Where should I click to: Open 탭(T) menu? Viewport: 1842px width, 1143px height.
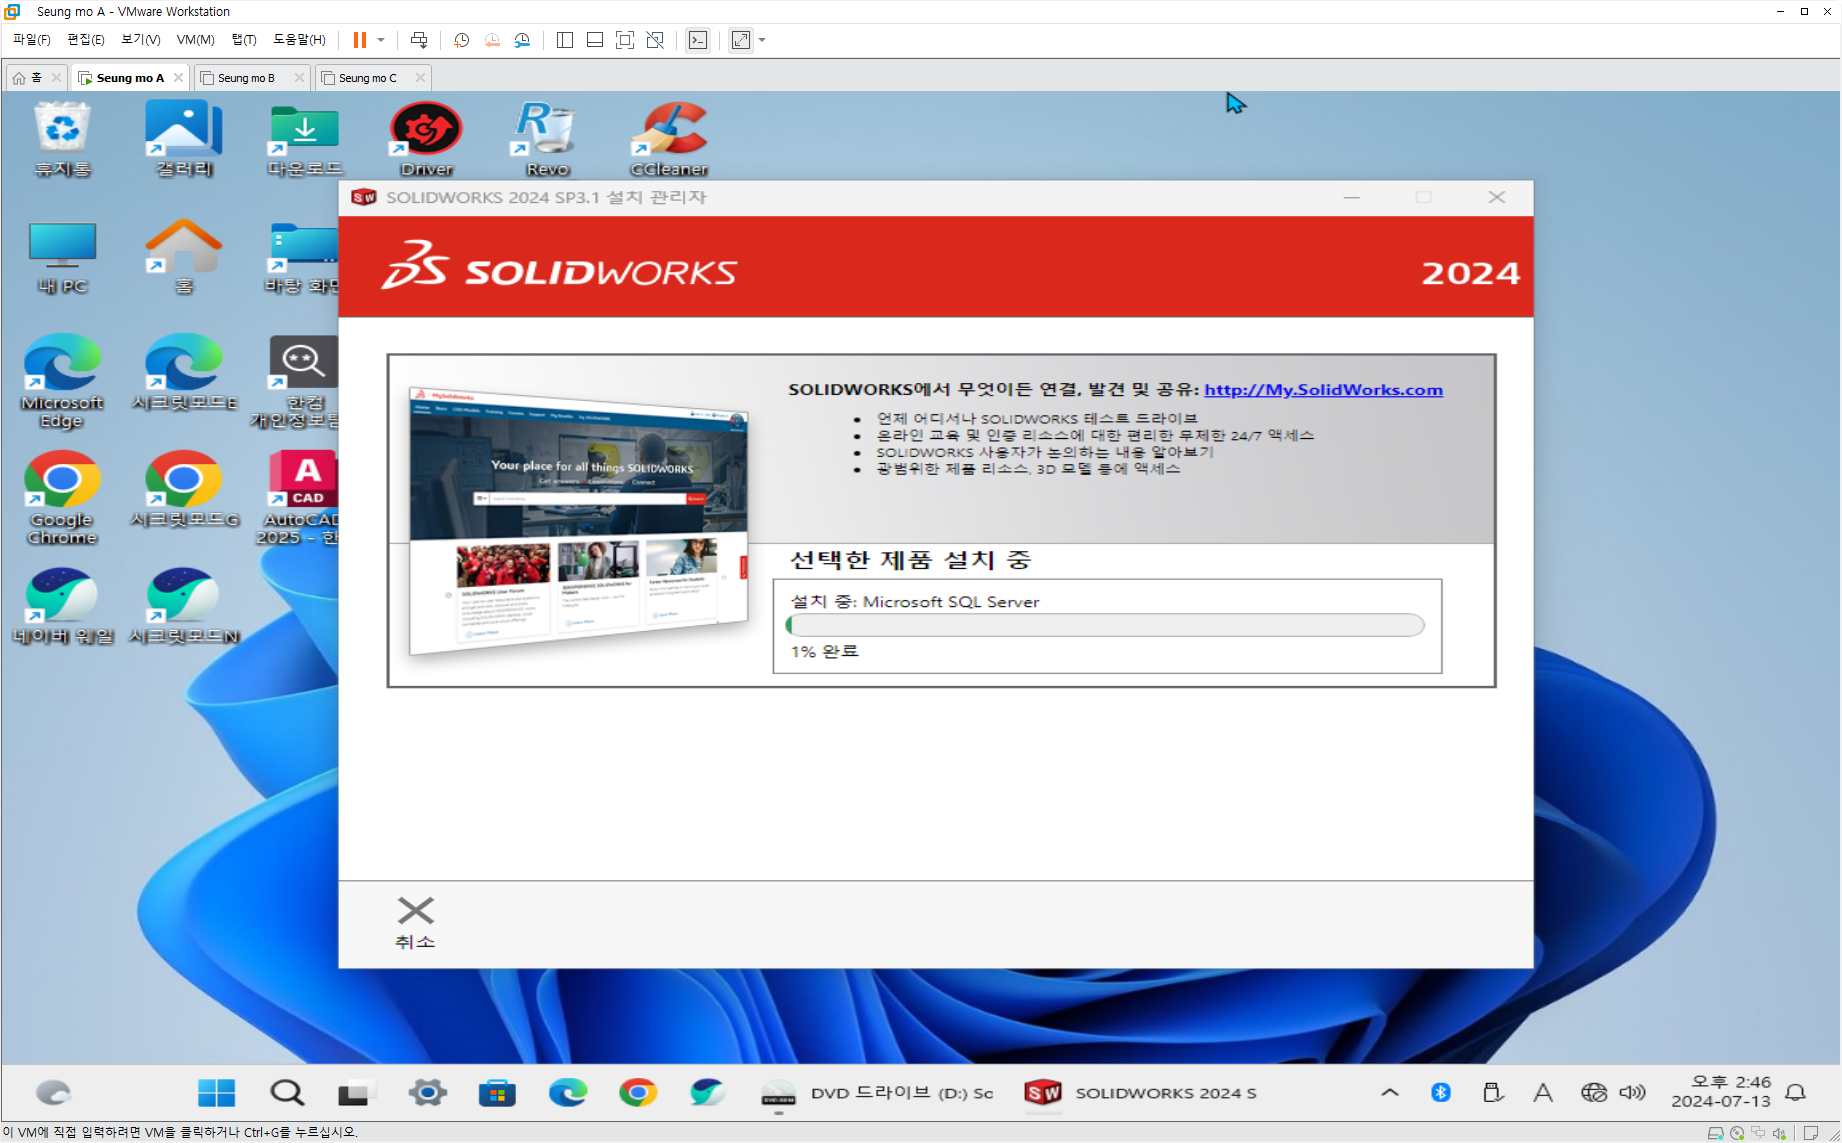(x=244, y=40)
